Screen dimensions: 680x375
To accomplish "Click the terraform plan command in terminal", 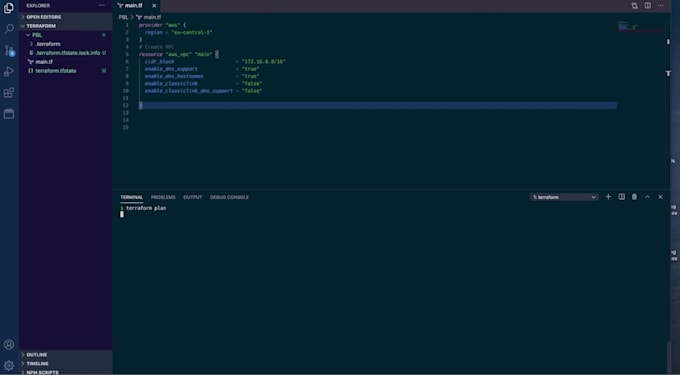I will pyautogui.click(x=146, y=208).
